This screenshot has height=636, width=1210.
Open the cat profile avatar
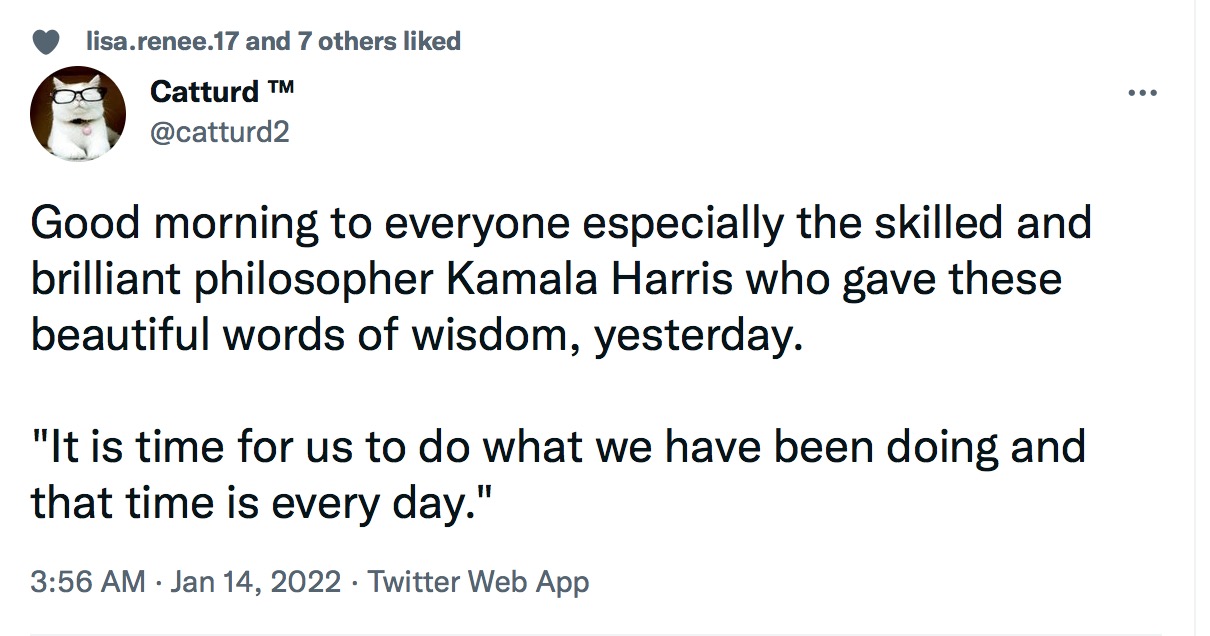click(x=79, y=112)
